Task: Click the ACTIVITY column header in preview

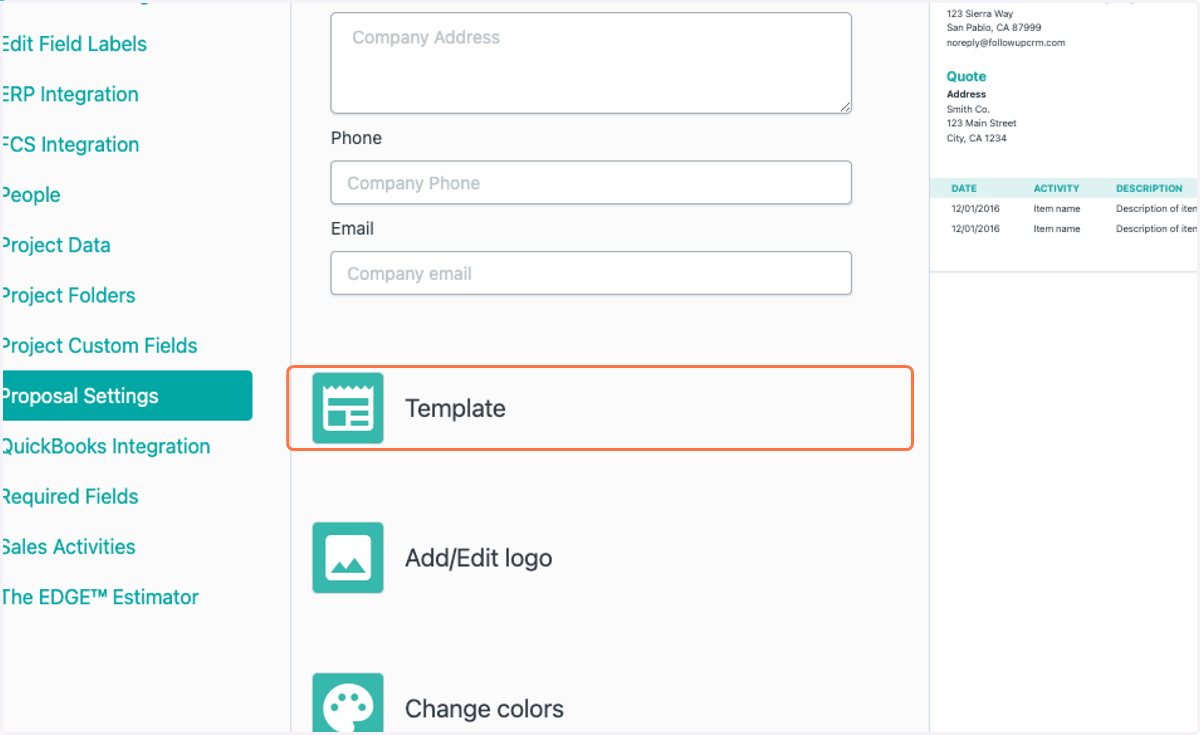Action: point(1057,188)
